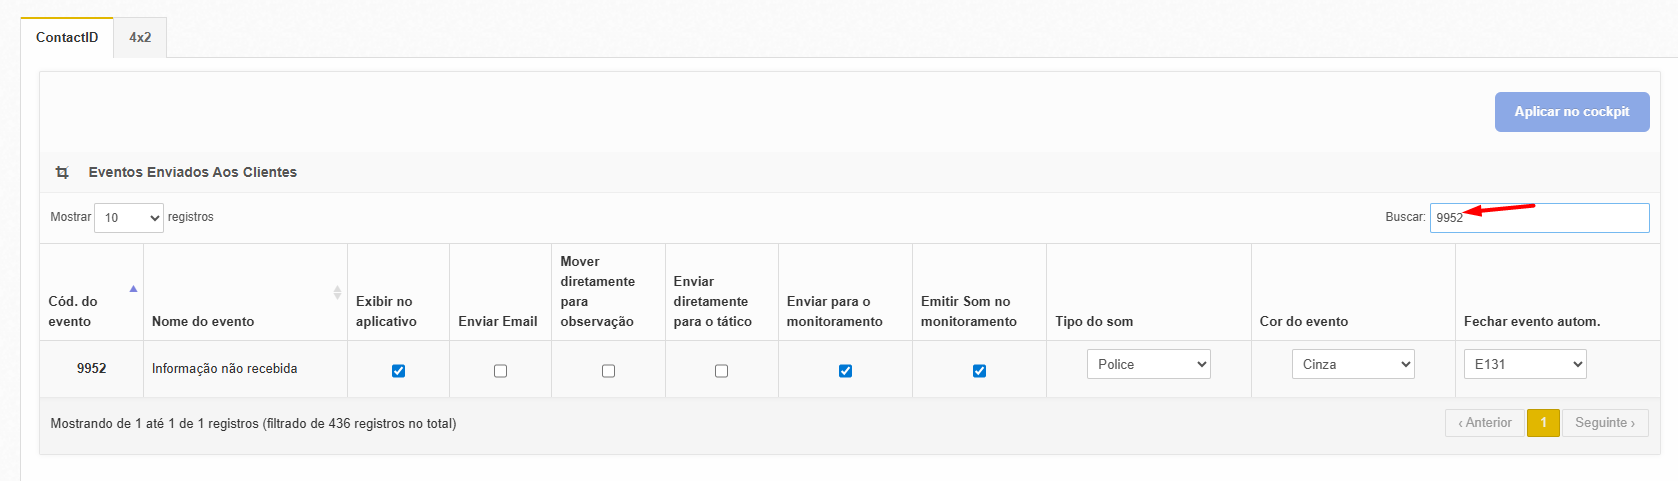Click the crop icon beside Eventos Enviados
The height and width of the screenshot is (481, 1678).
tap(62, 172)
